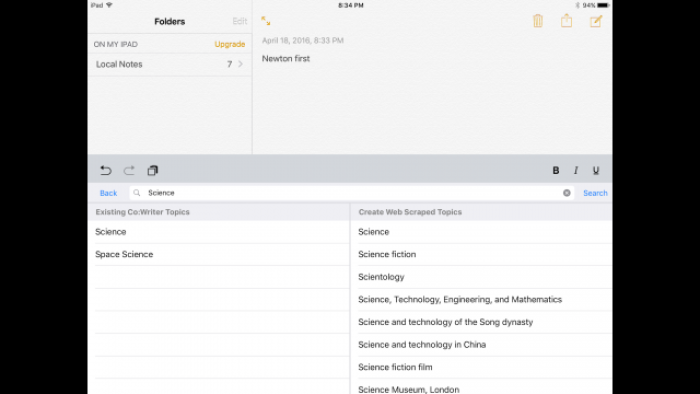Tap the Search button

pyautogui.click(x=595, y=193)
